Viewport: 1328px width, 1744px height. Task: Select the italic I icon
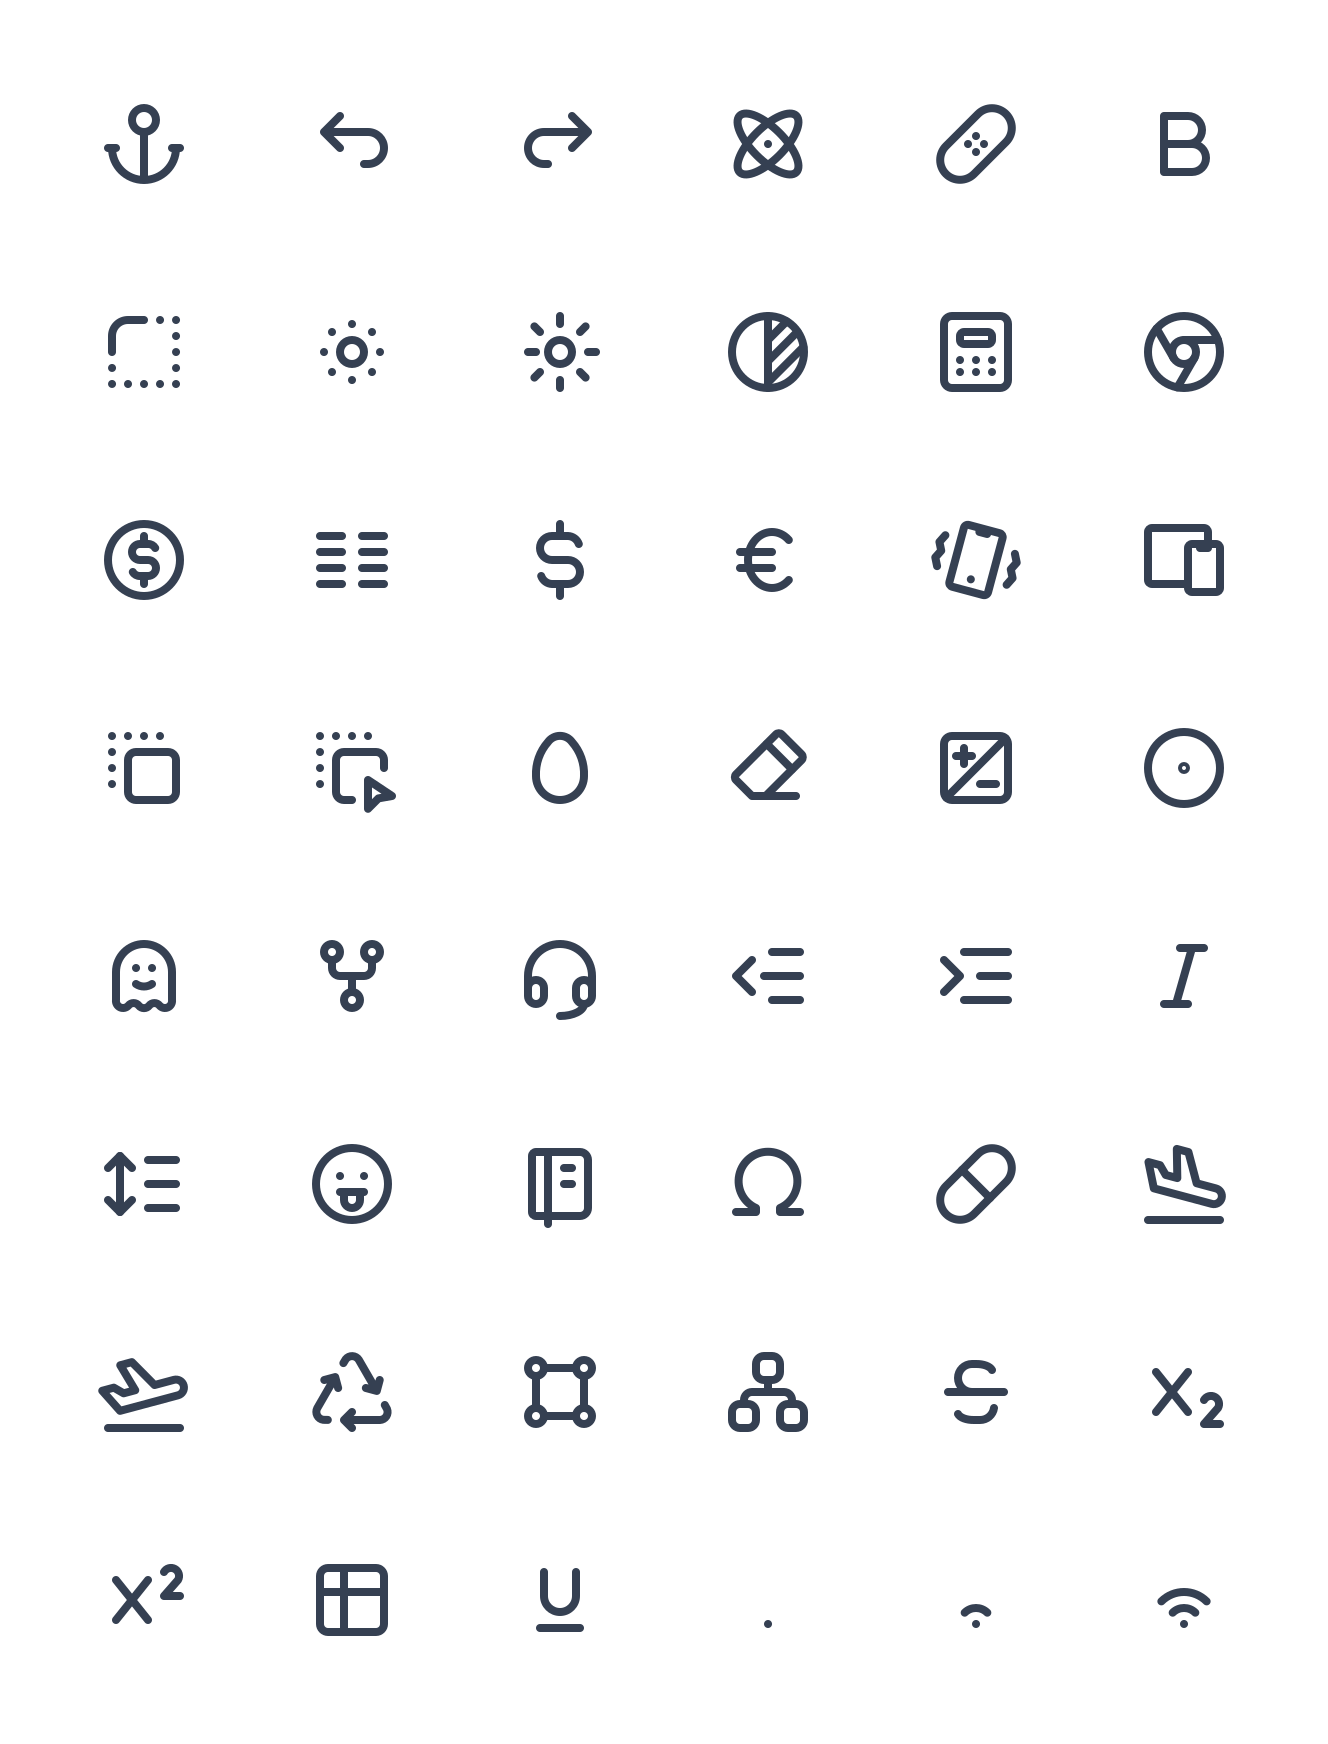coord(1184,976)
